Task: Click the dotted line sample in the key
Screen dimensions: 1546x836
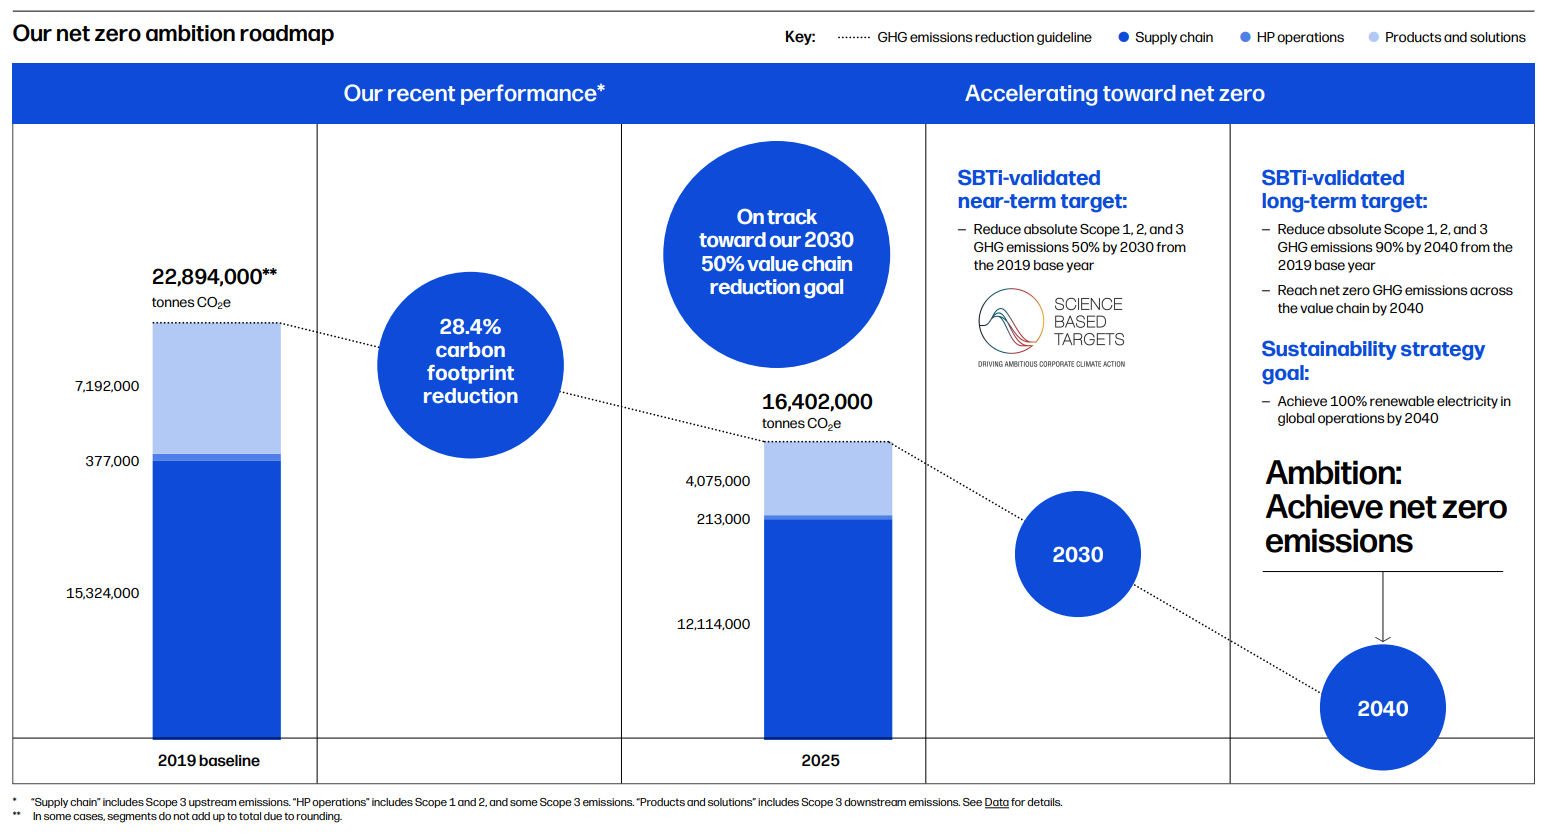Action: (x=854, y=37)
